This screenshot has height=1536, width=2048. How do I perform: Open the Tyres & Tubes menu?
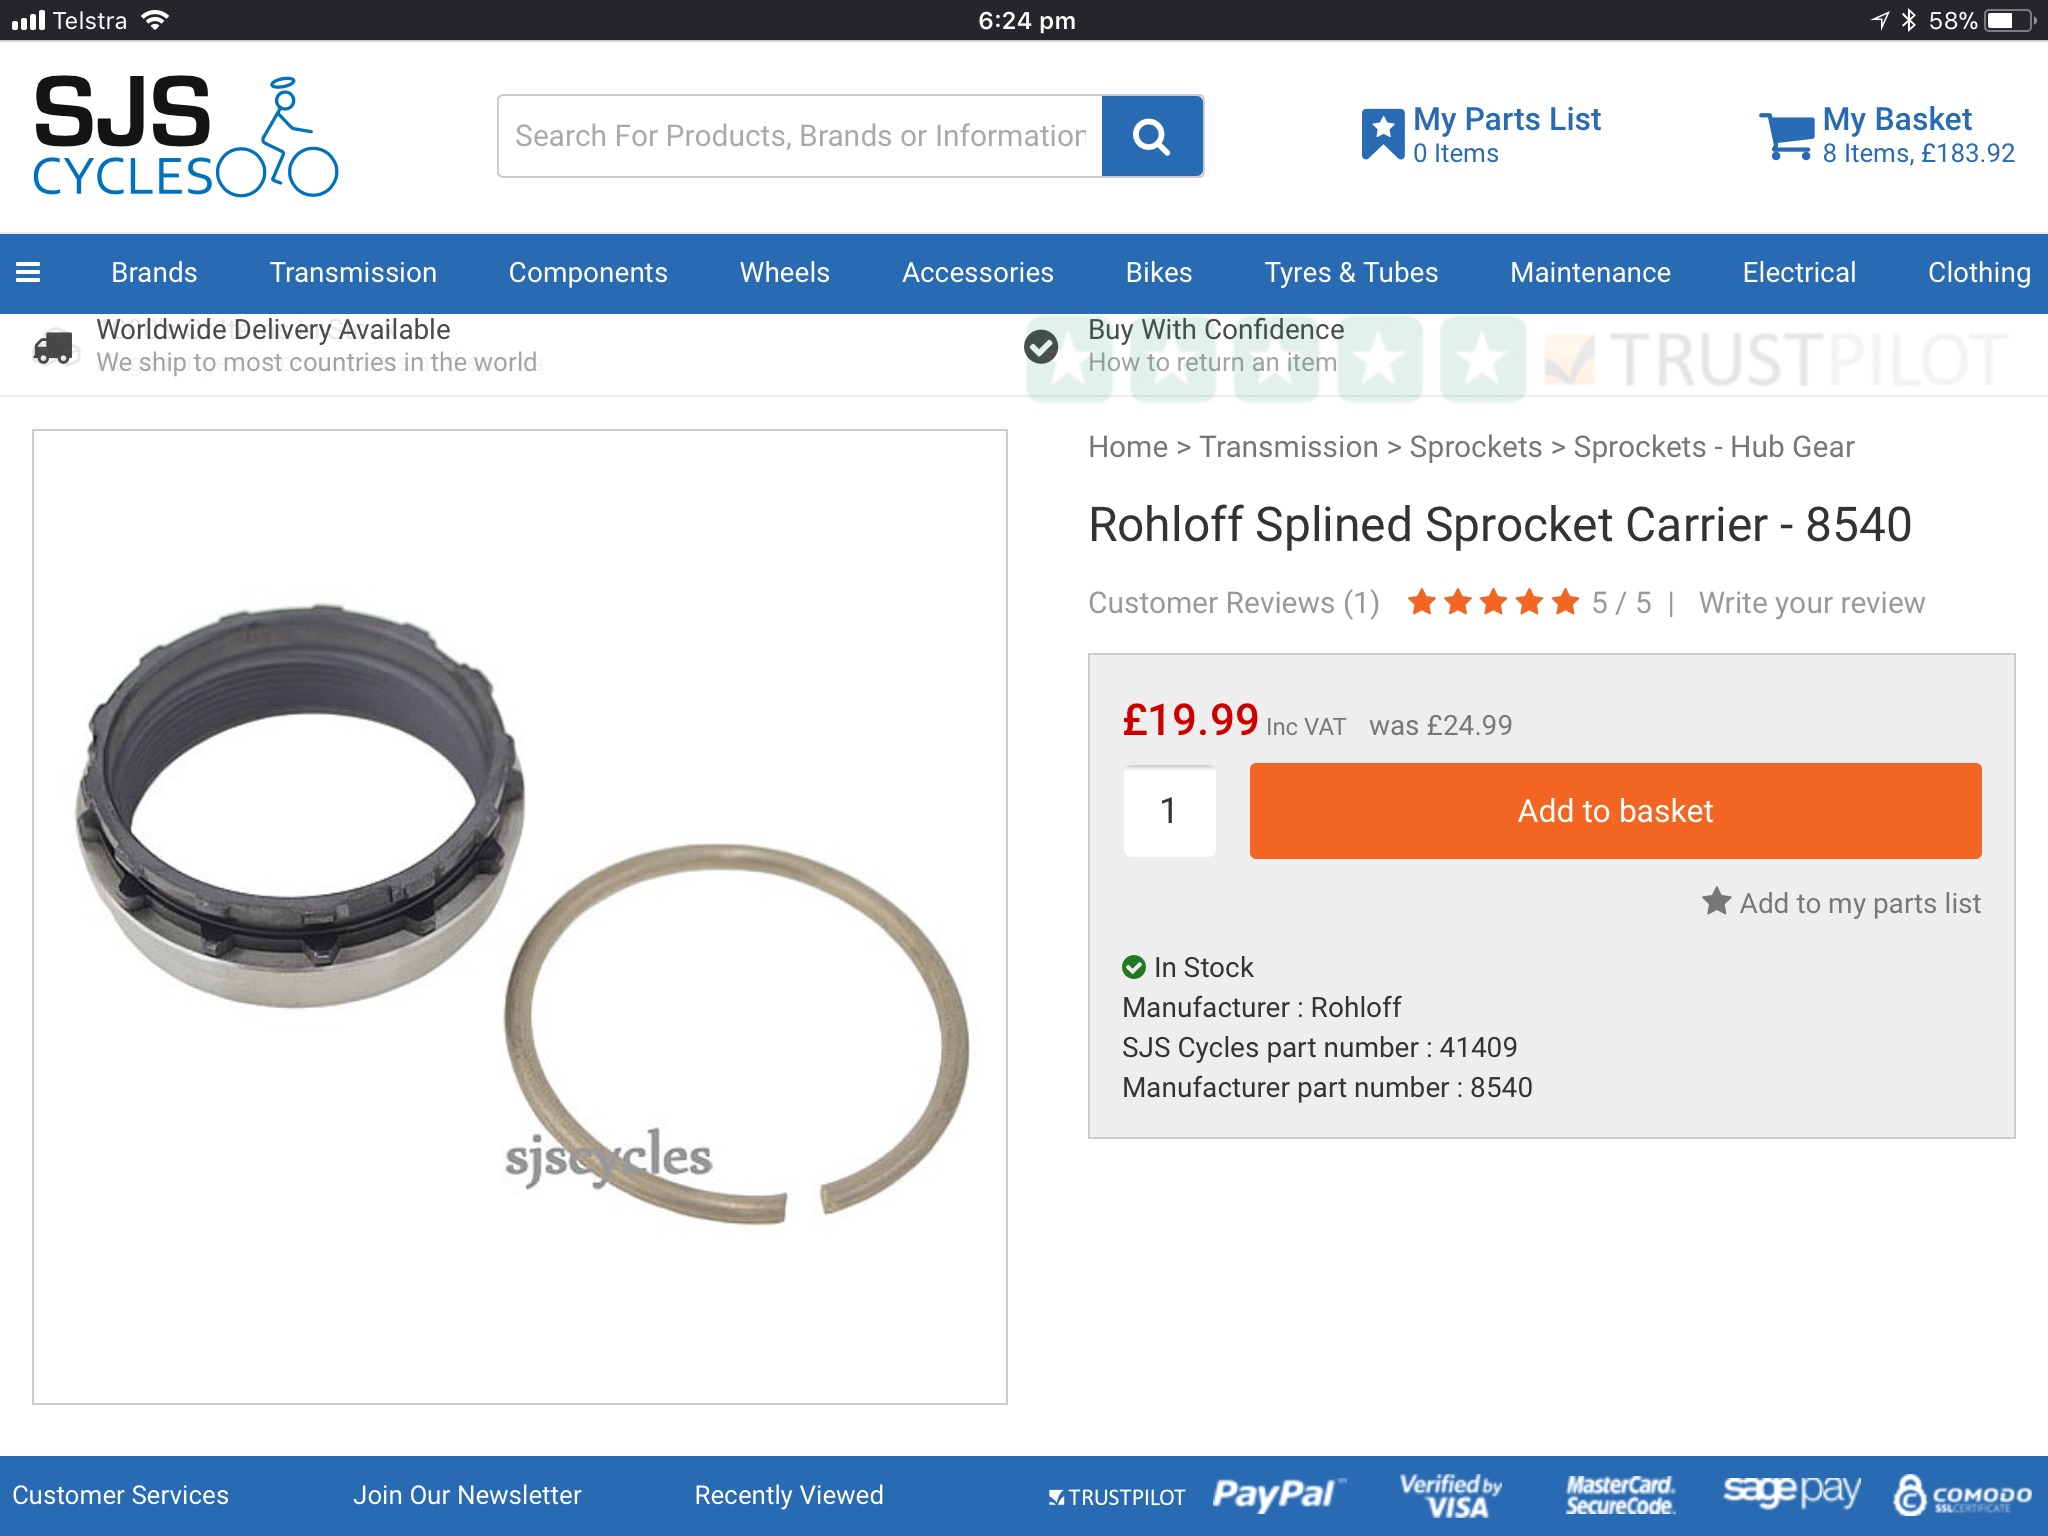(x=1351, y=272)
